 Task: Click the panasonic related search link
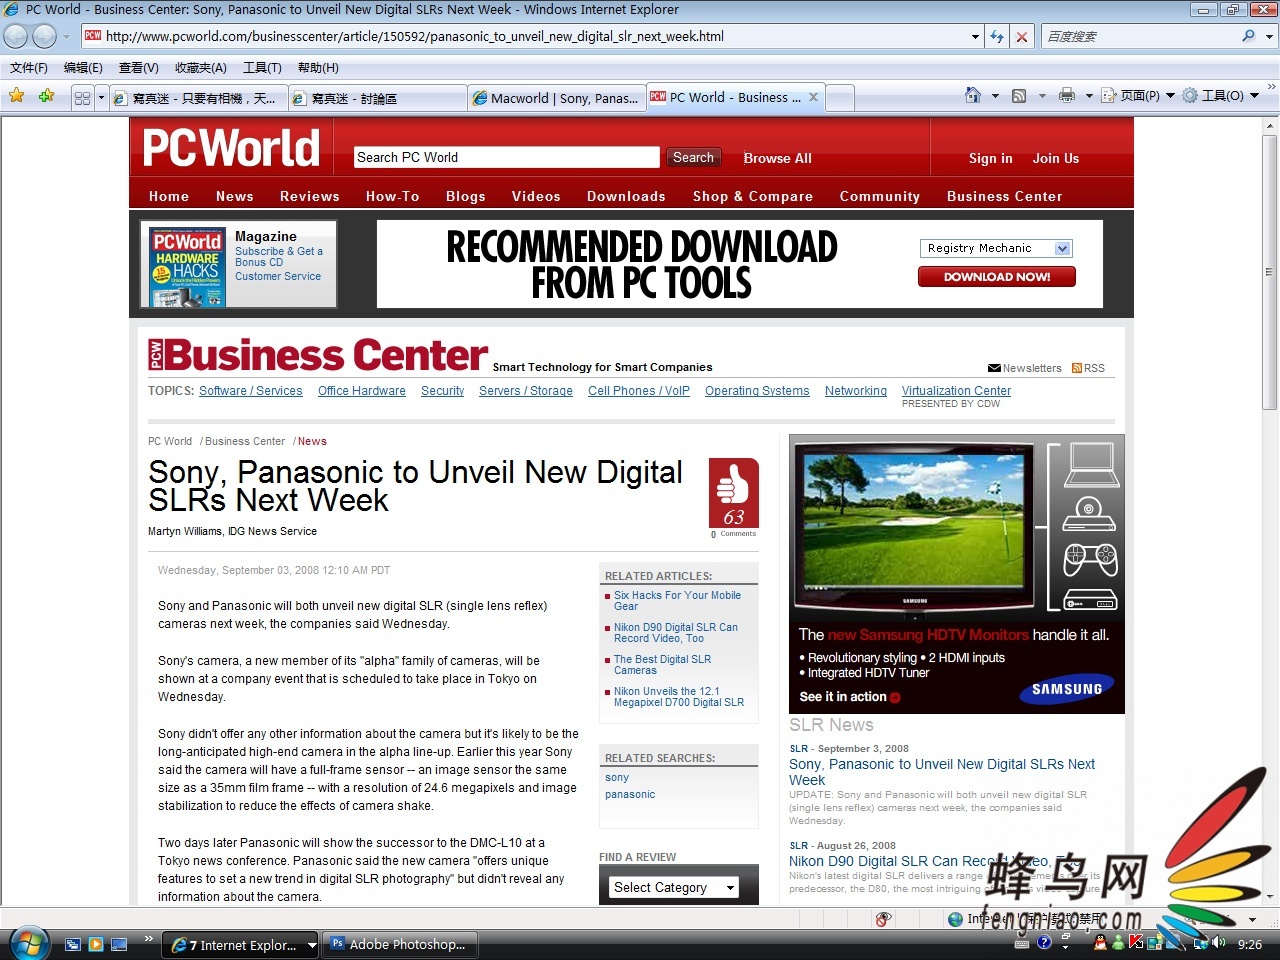(630, 794)
